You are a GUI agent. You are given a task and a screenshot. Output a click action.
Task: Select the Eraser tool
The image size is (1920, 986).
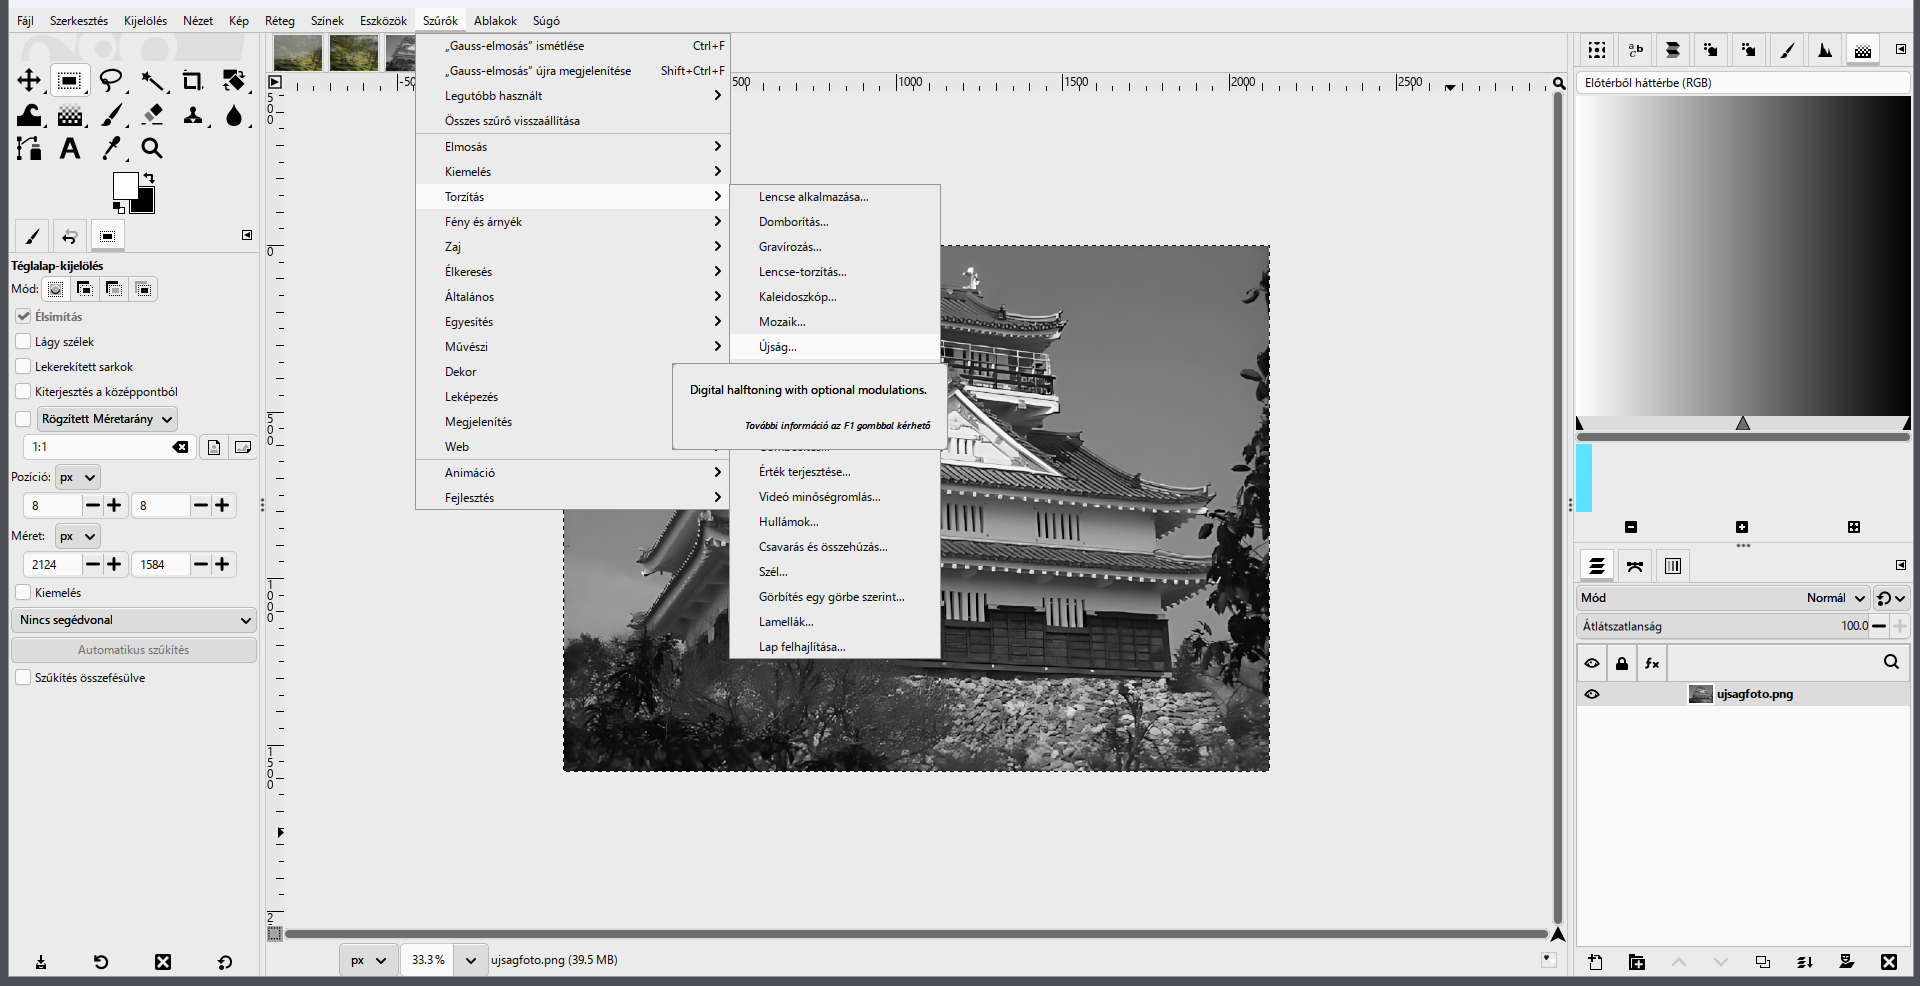[x=152, y=115]
